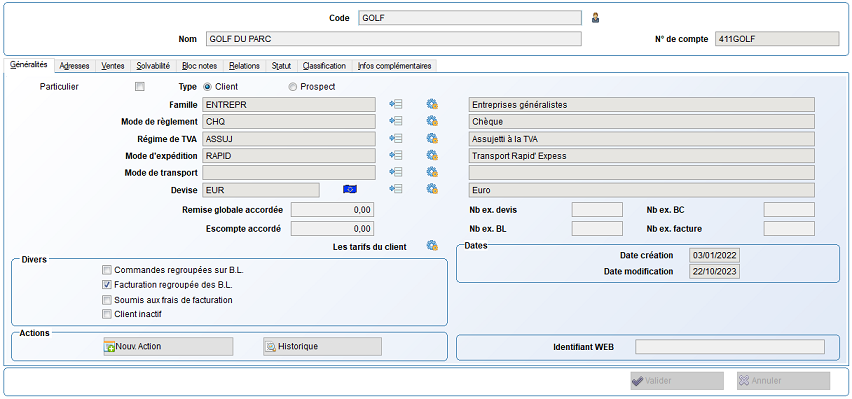Open the Solvabilité tab
Viewport: 852px width, 399px height.
click(153, 66)
